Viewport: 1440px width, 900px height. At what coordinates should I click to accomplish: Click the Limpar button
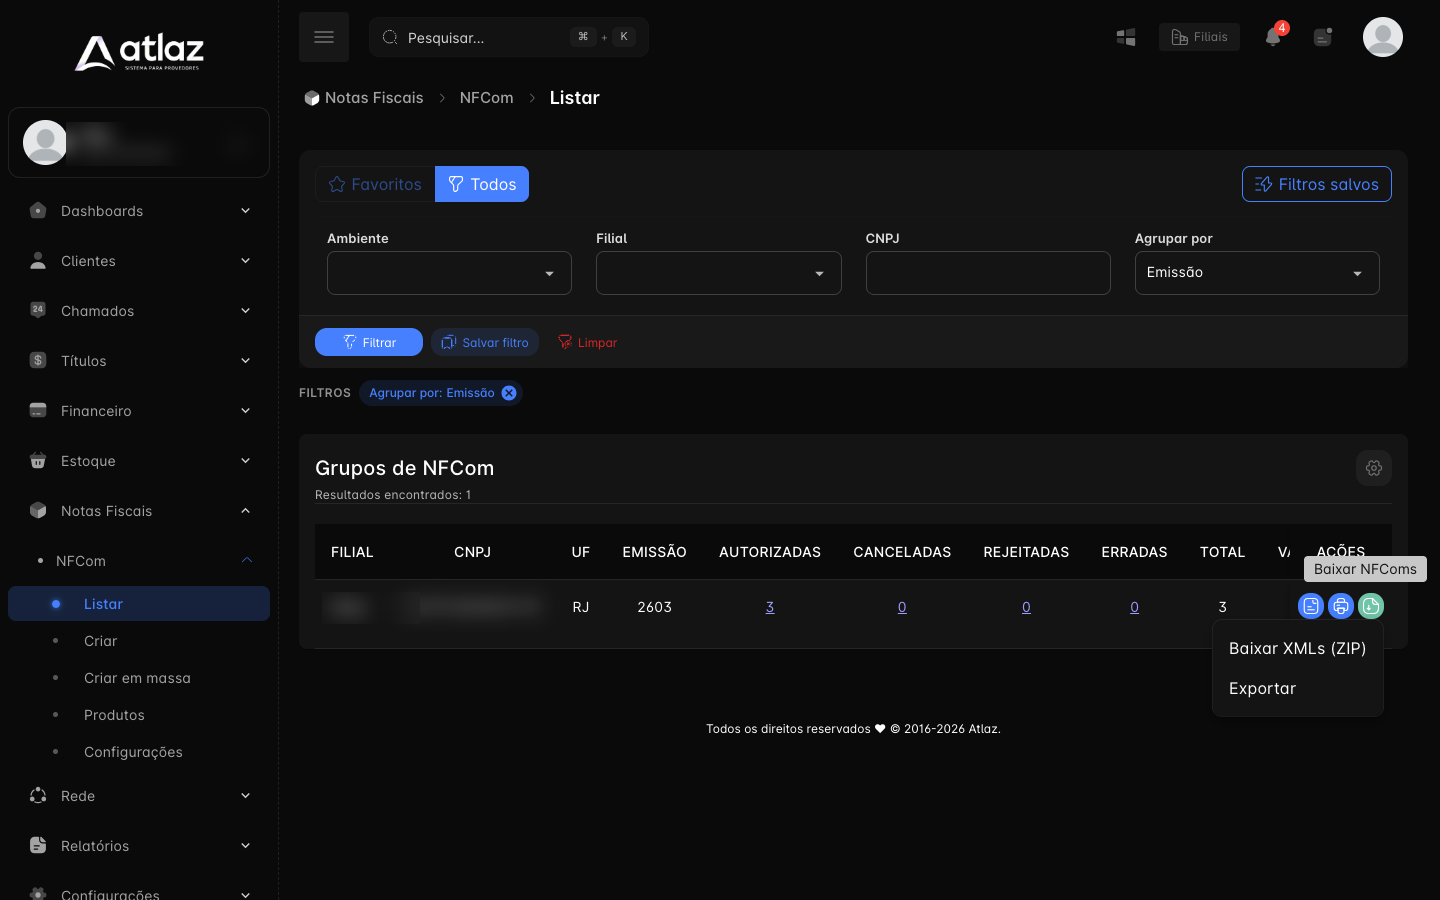point(587,342)
